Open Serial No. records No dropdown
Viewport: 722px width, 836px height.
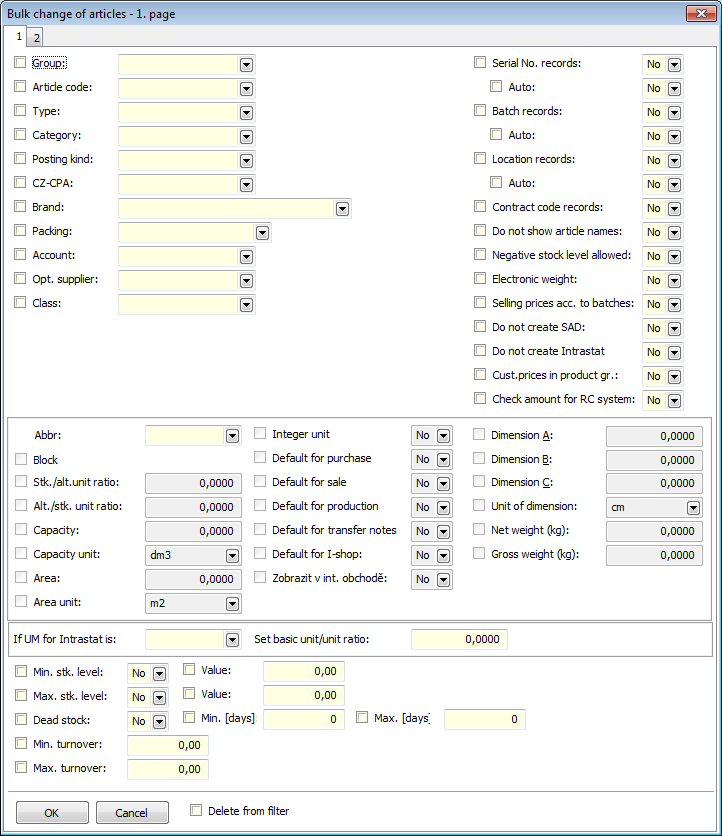(x=674, y=65)
